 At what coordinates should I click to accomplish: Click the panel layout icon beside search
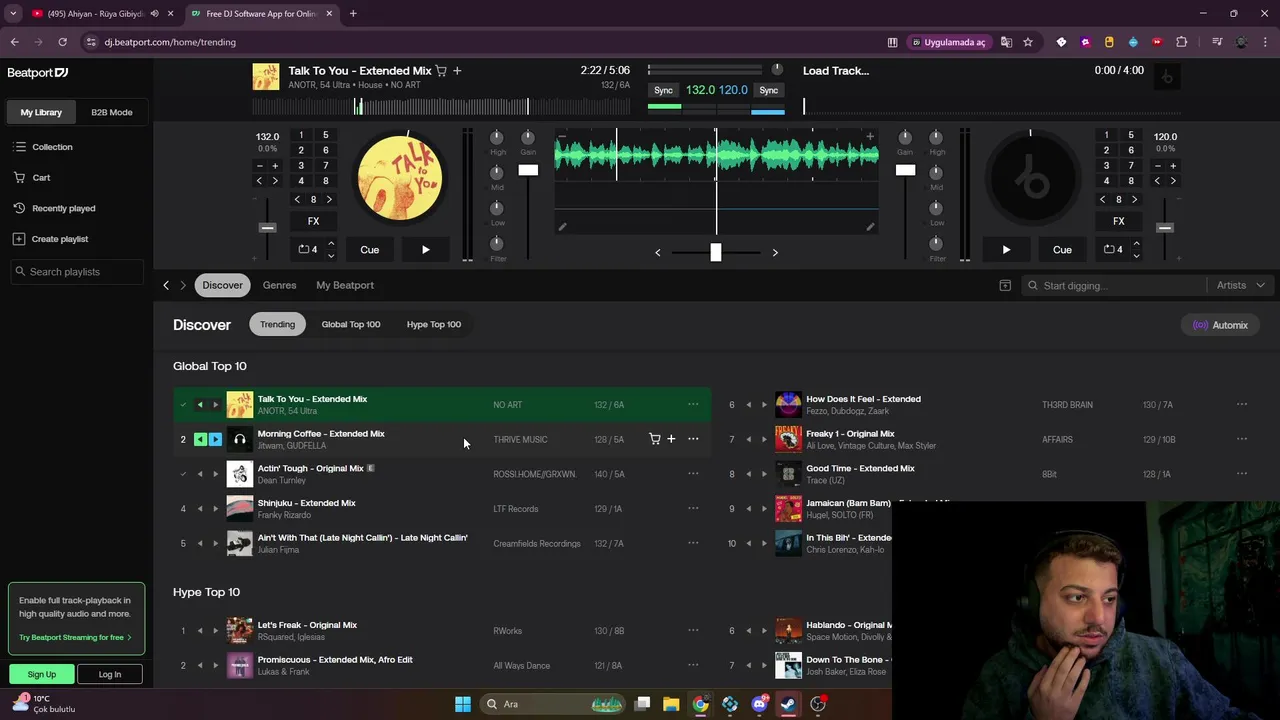pos(1005,285)
